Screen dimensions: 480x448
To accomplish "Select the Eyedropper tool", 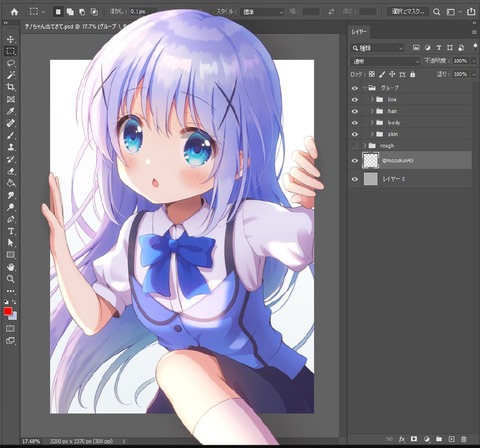I will coord(11,111).
